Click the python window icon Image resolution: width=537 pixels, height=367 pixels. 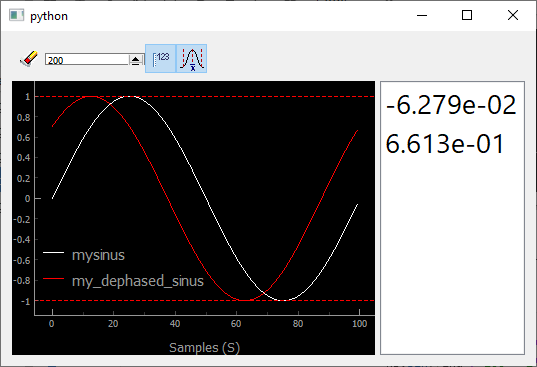[16, 15]
